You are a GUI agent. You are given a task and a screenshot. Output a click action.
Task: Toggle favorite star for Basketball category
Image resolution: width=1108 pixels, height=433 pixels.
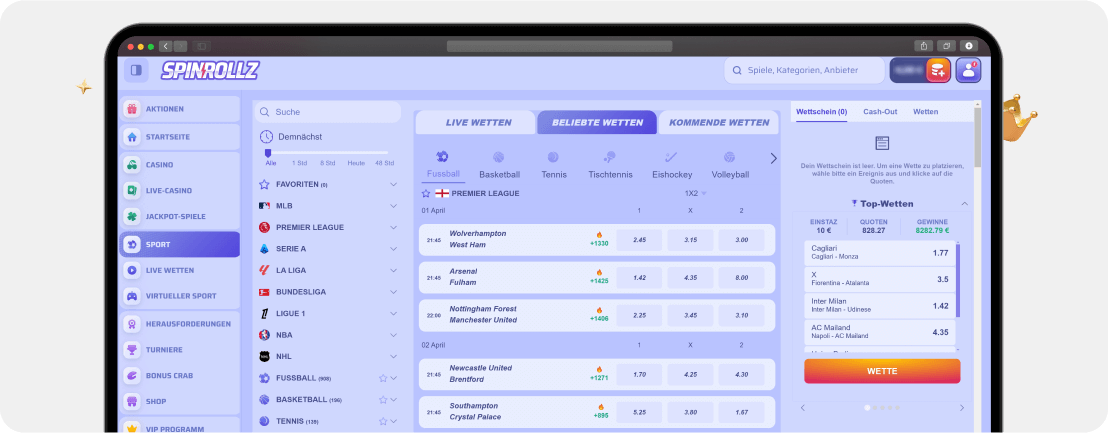point(382,400)
